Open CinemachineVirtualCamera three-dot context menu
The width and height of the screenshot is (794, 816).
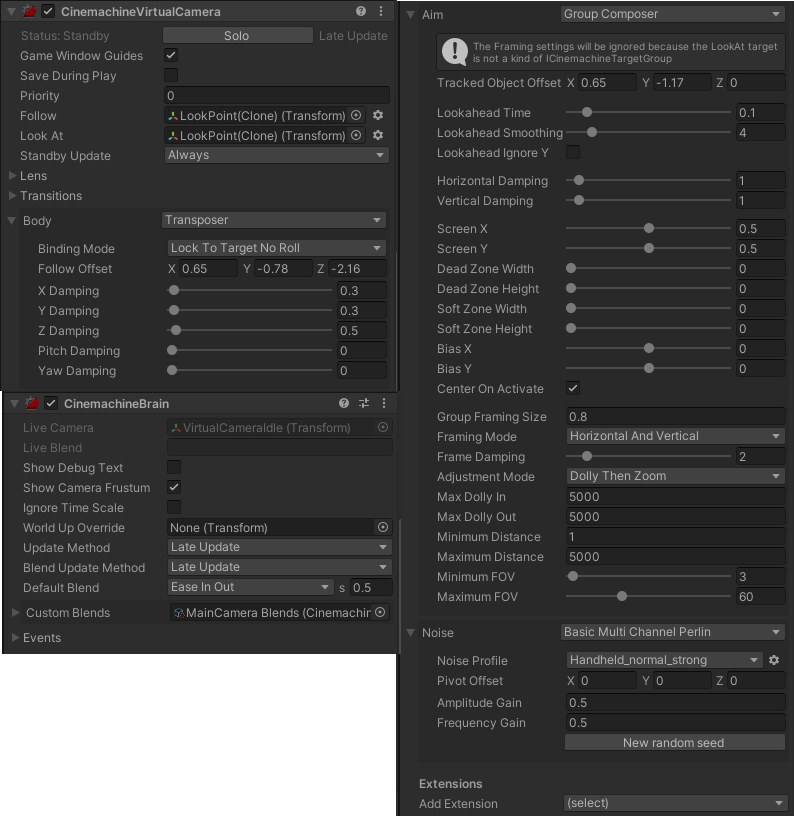[381, 11]
